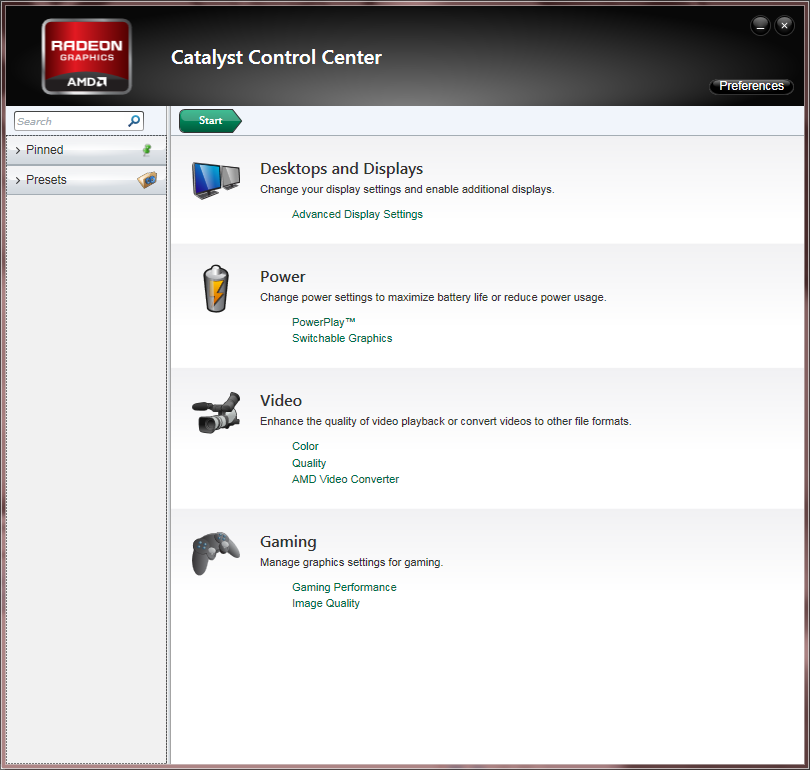Open Gaming Performance link

point(344,587)
